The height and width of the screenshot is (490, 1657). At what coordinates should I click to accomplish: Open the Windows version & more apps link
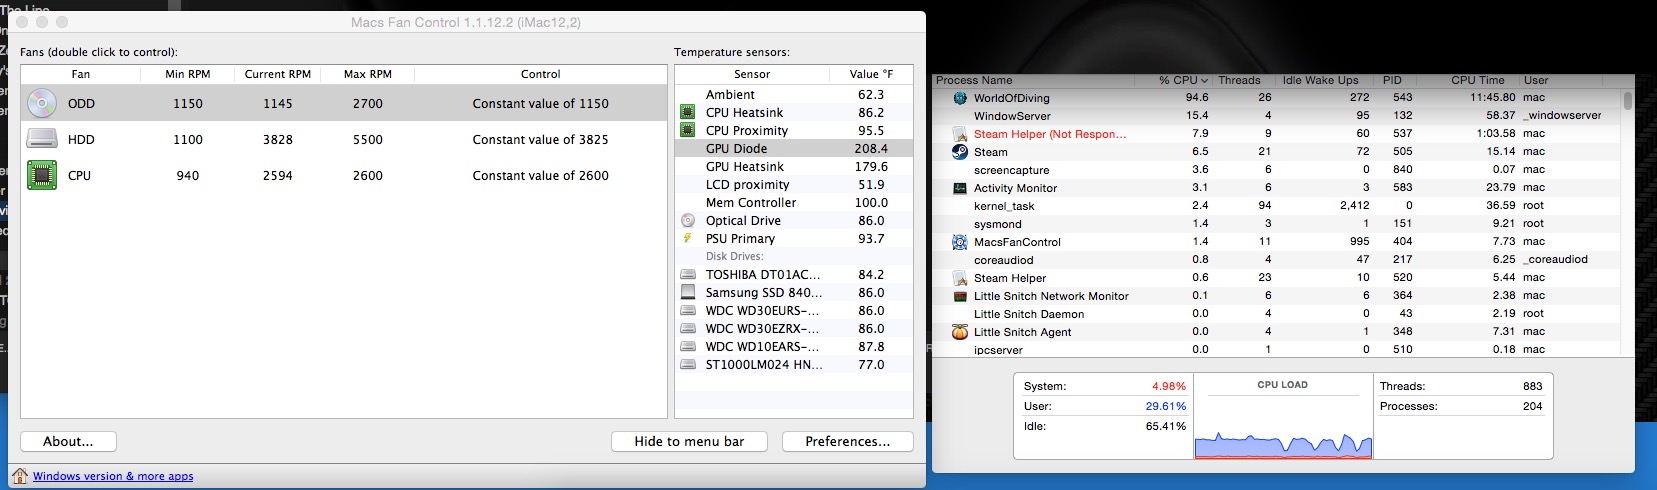(113, 476)
